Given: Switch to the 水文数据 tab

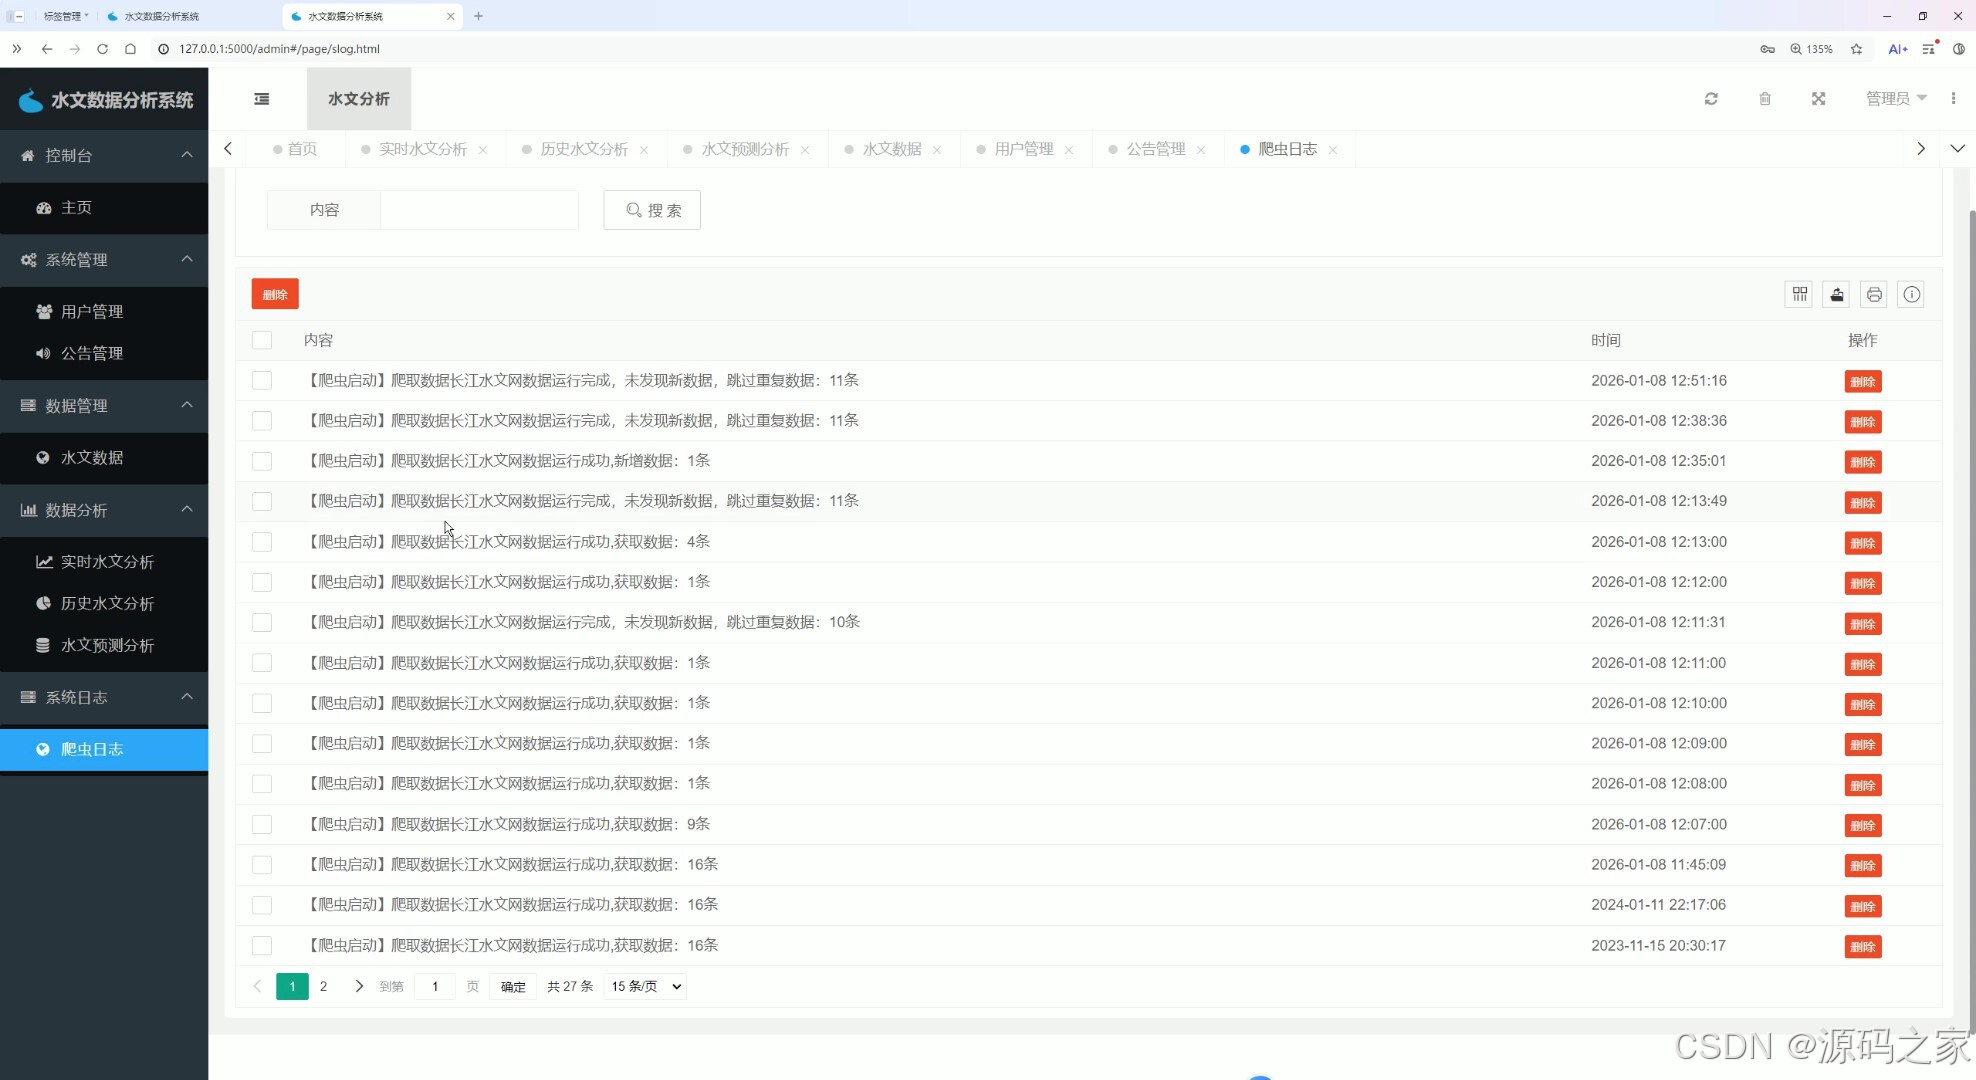Looking at the screenshot, I should click(891, 149).
